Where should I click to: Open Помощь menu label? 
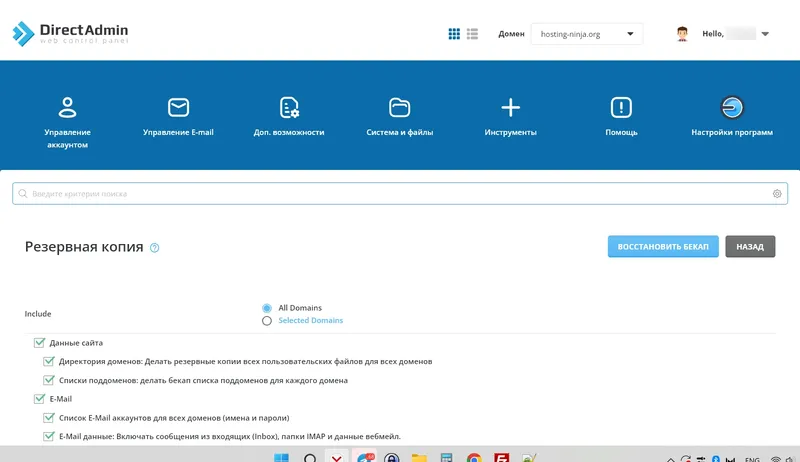click(621, 132)
